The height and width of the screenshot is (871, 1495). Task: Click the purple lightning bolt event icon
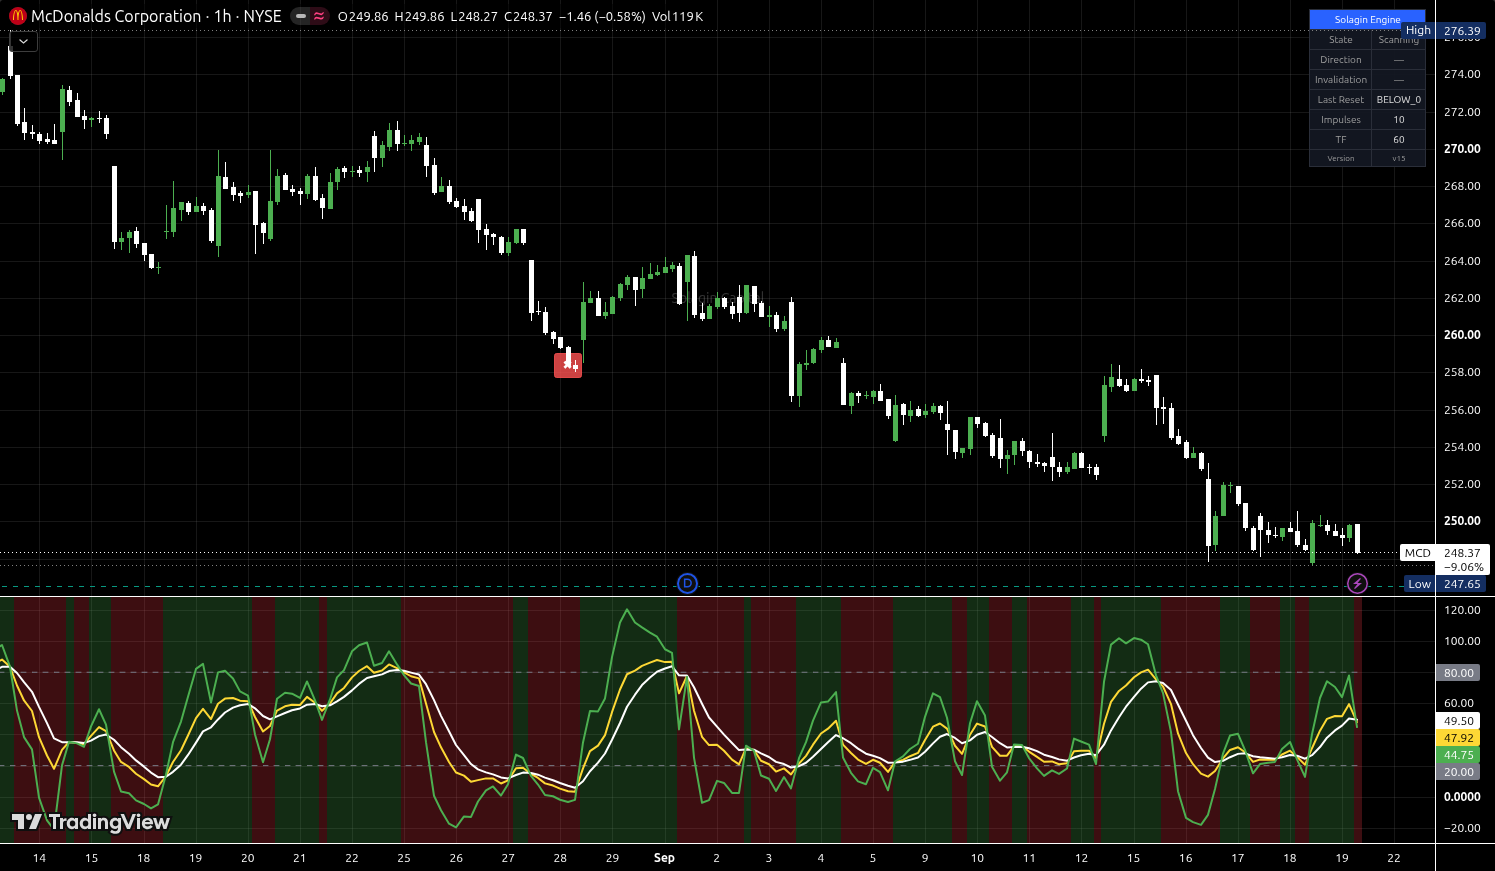pos(1357,583)
